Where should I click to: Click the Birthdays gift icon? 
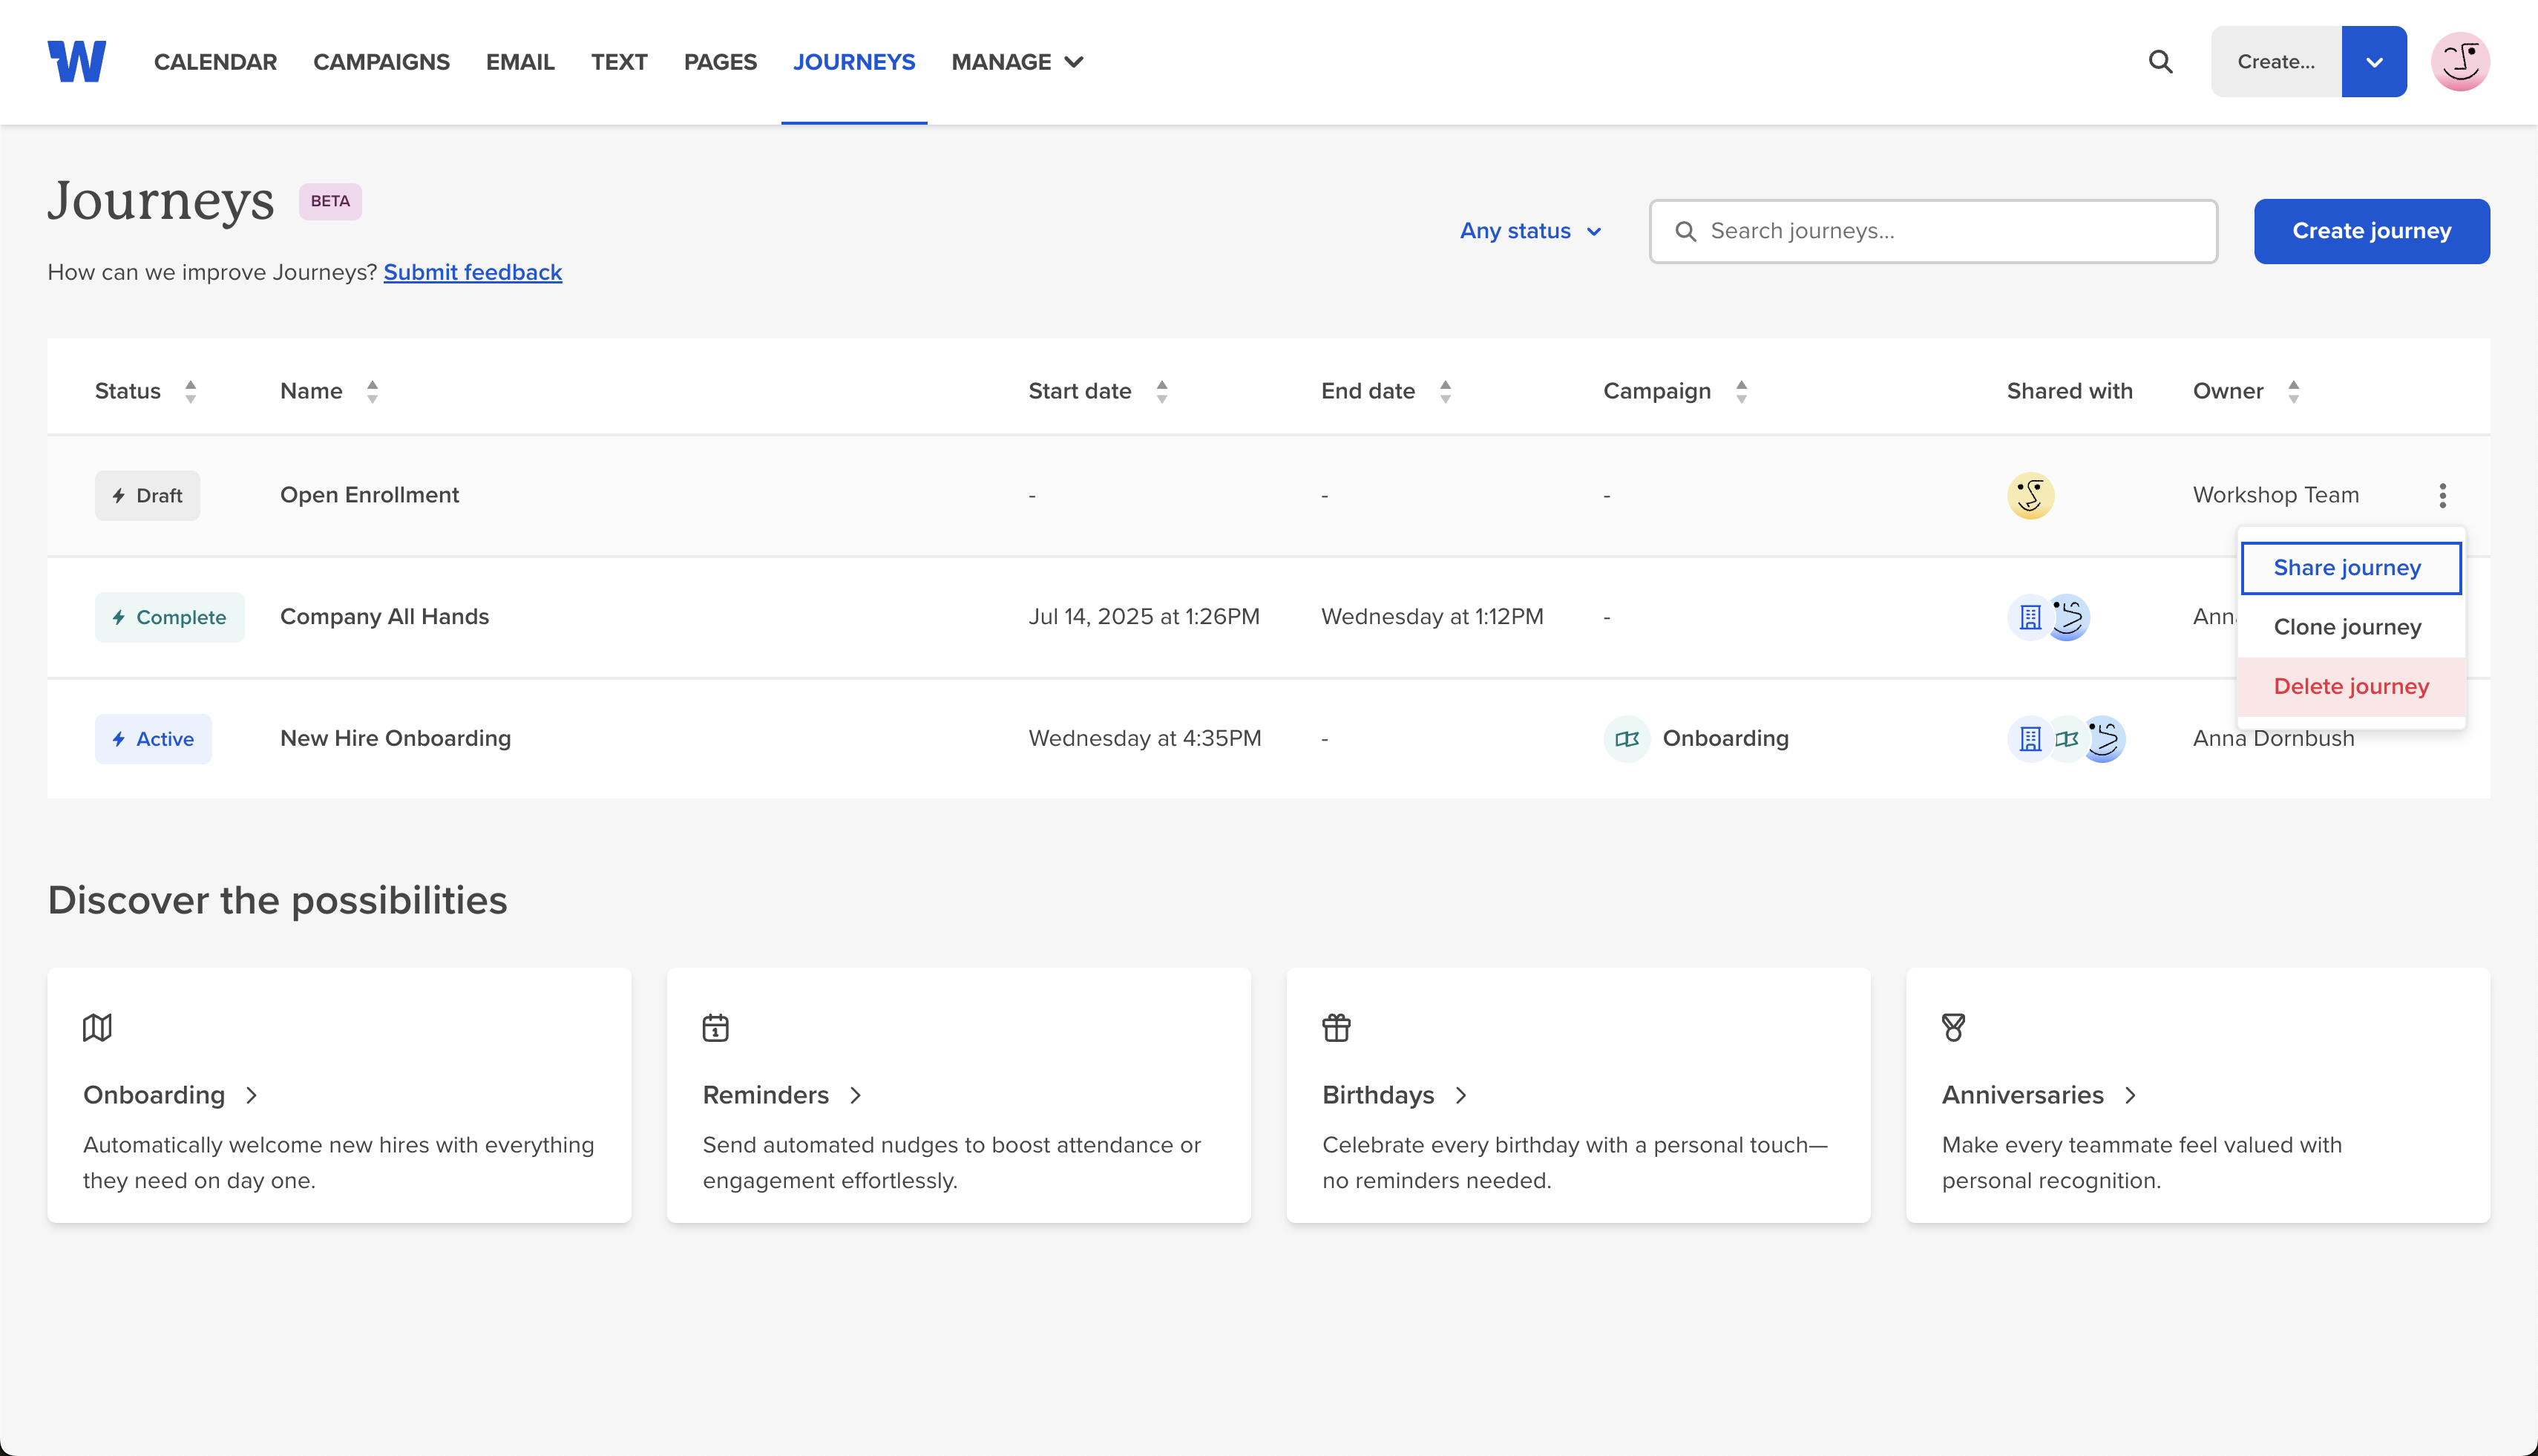(1336, 1027)
